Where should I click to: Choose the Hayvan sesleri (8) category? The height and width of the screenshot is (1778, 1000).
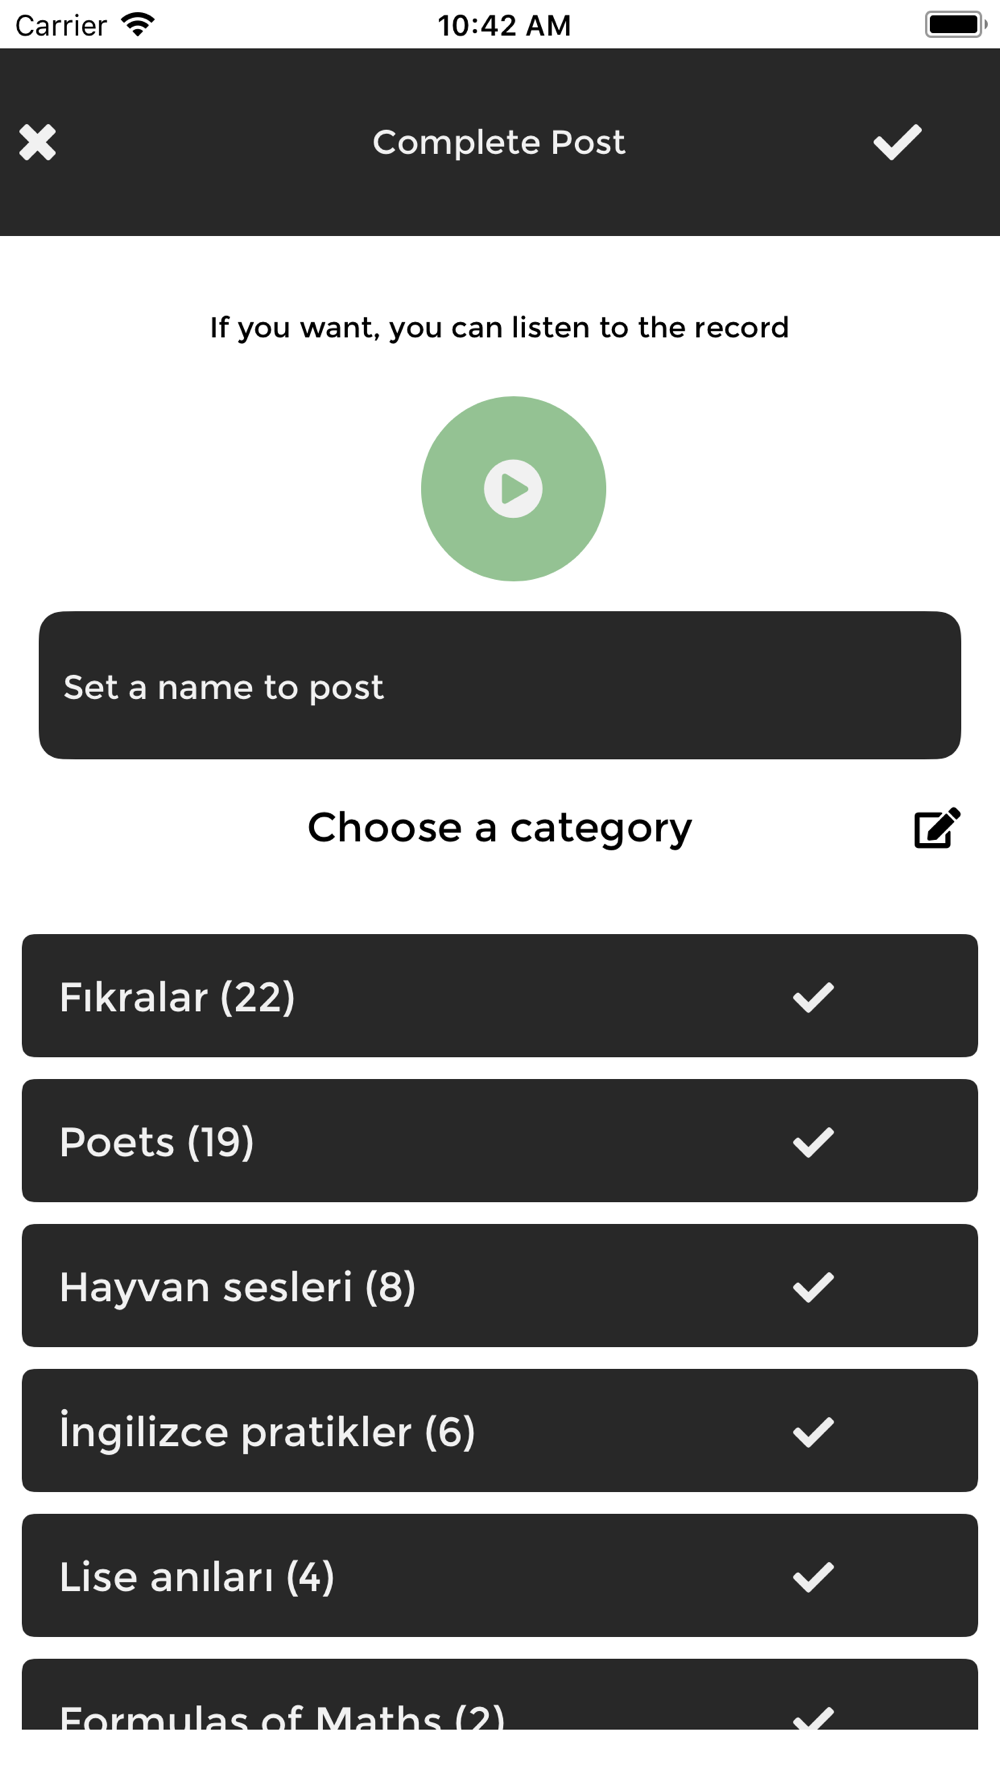coord(400,1286)
